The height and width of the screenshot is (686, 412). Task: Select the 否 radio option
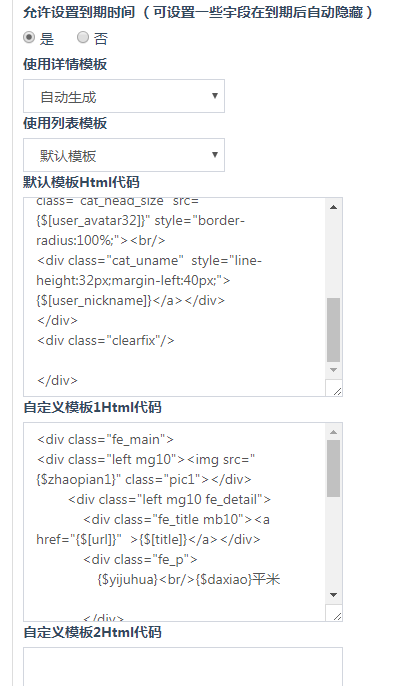[83, 38]
